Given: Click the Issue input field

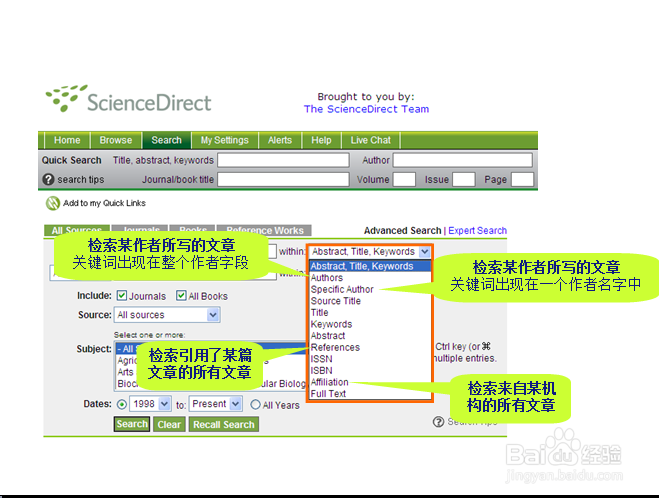Looking at the screenshot, I should click(464, 179).
